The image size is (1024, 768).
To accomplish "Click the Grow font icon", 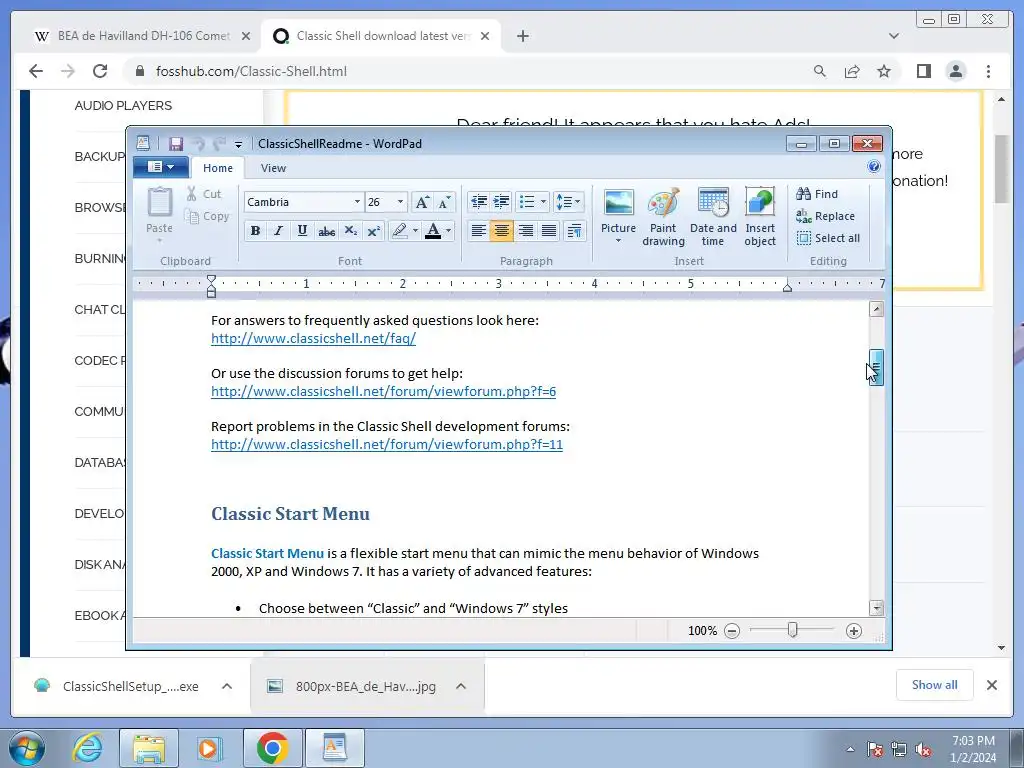I will (423, 202).
